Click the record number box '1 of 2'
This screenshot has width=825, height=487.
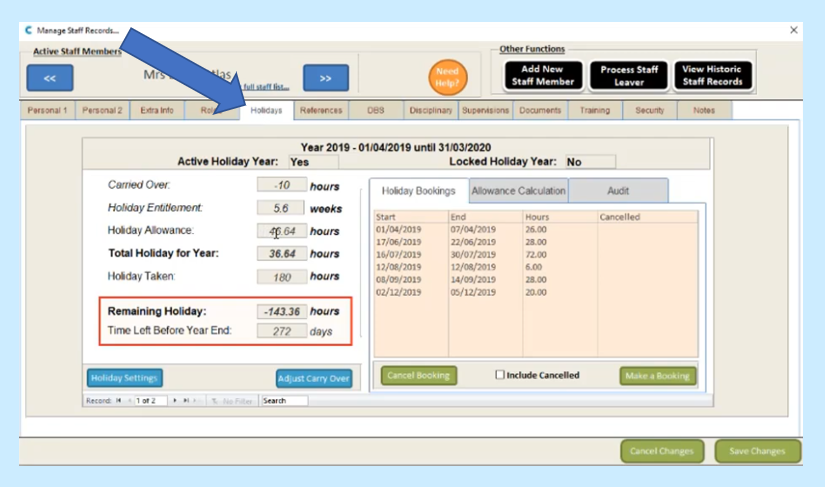[x=150, y=401]
